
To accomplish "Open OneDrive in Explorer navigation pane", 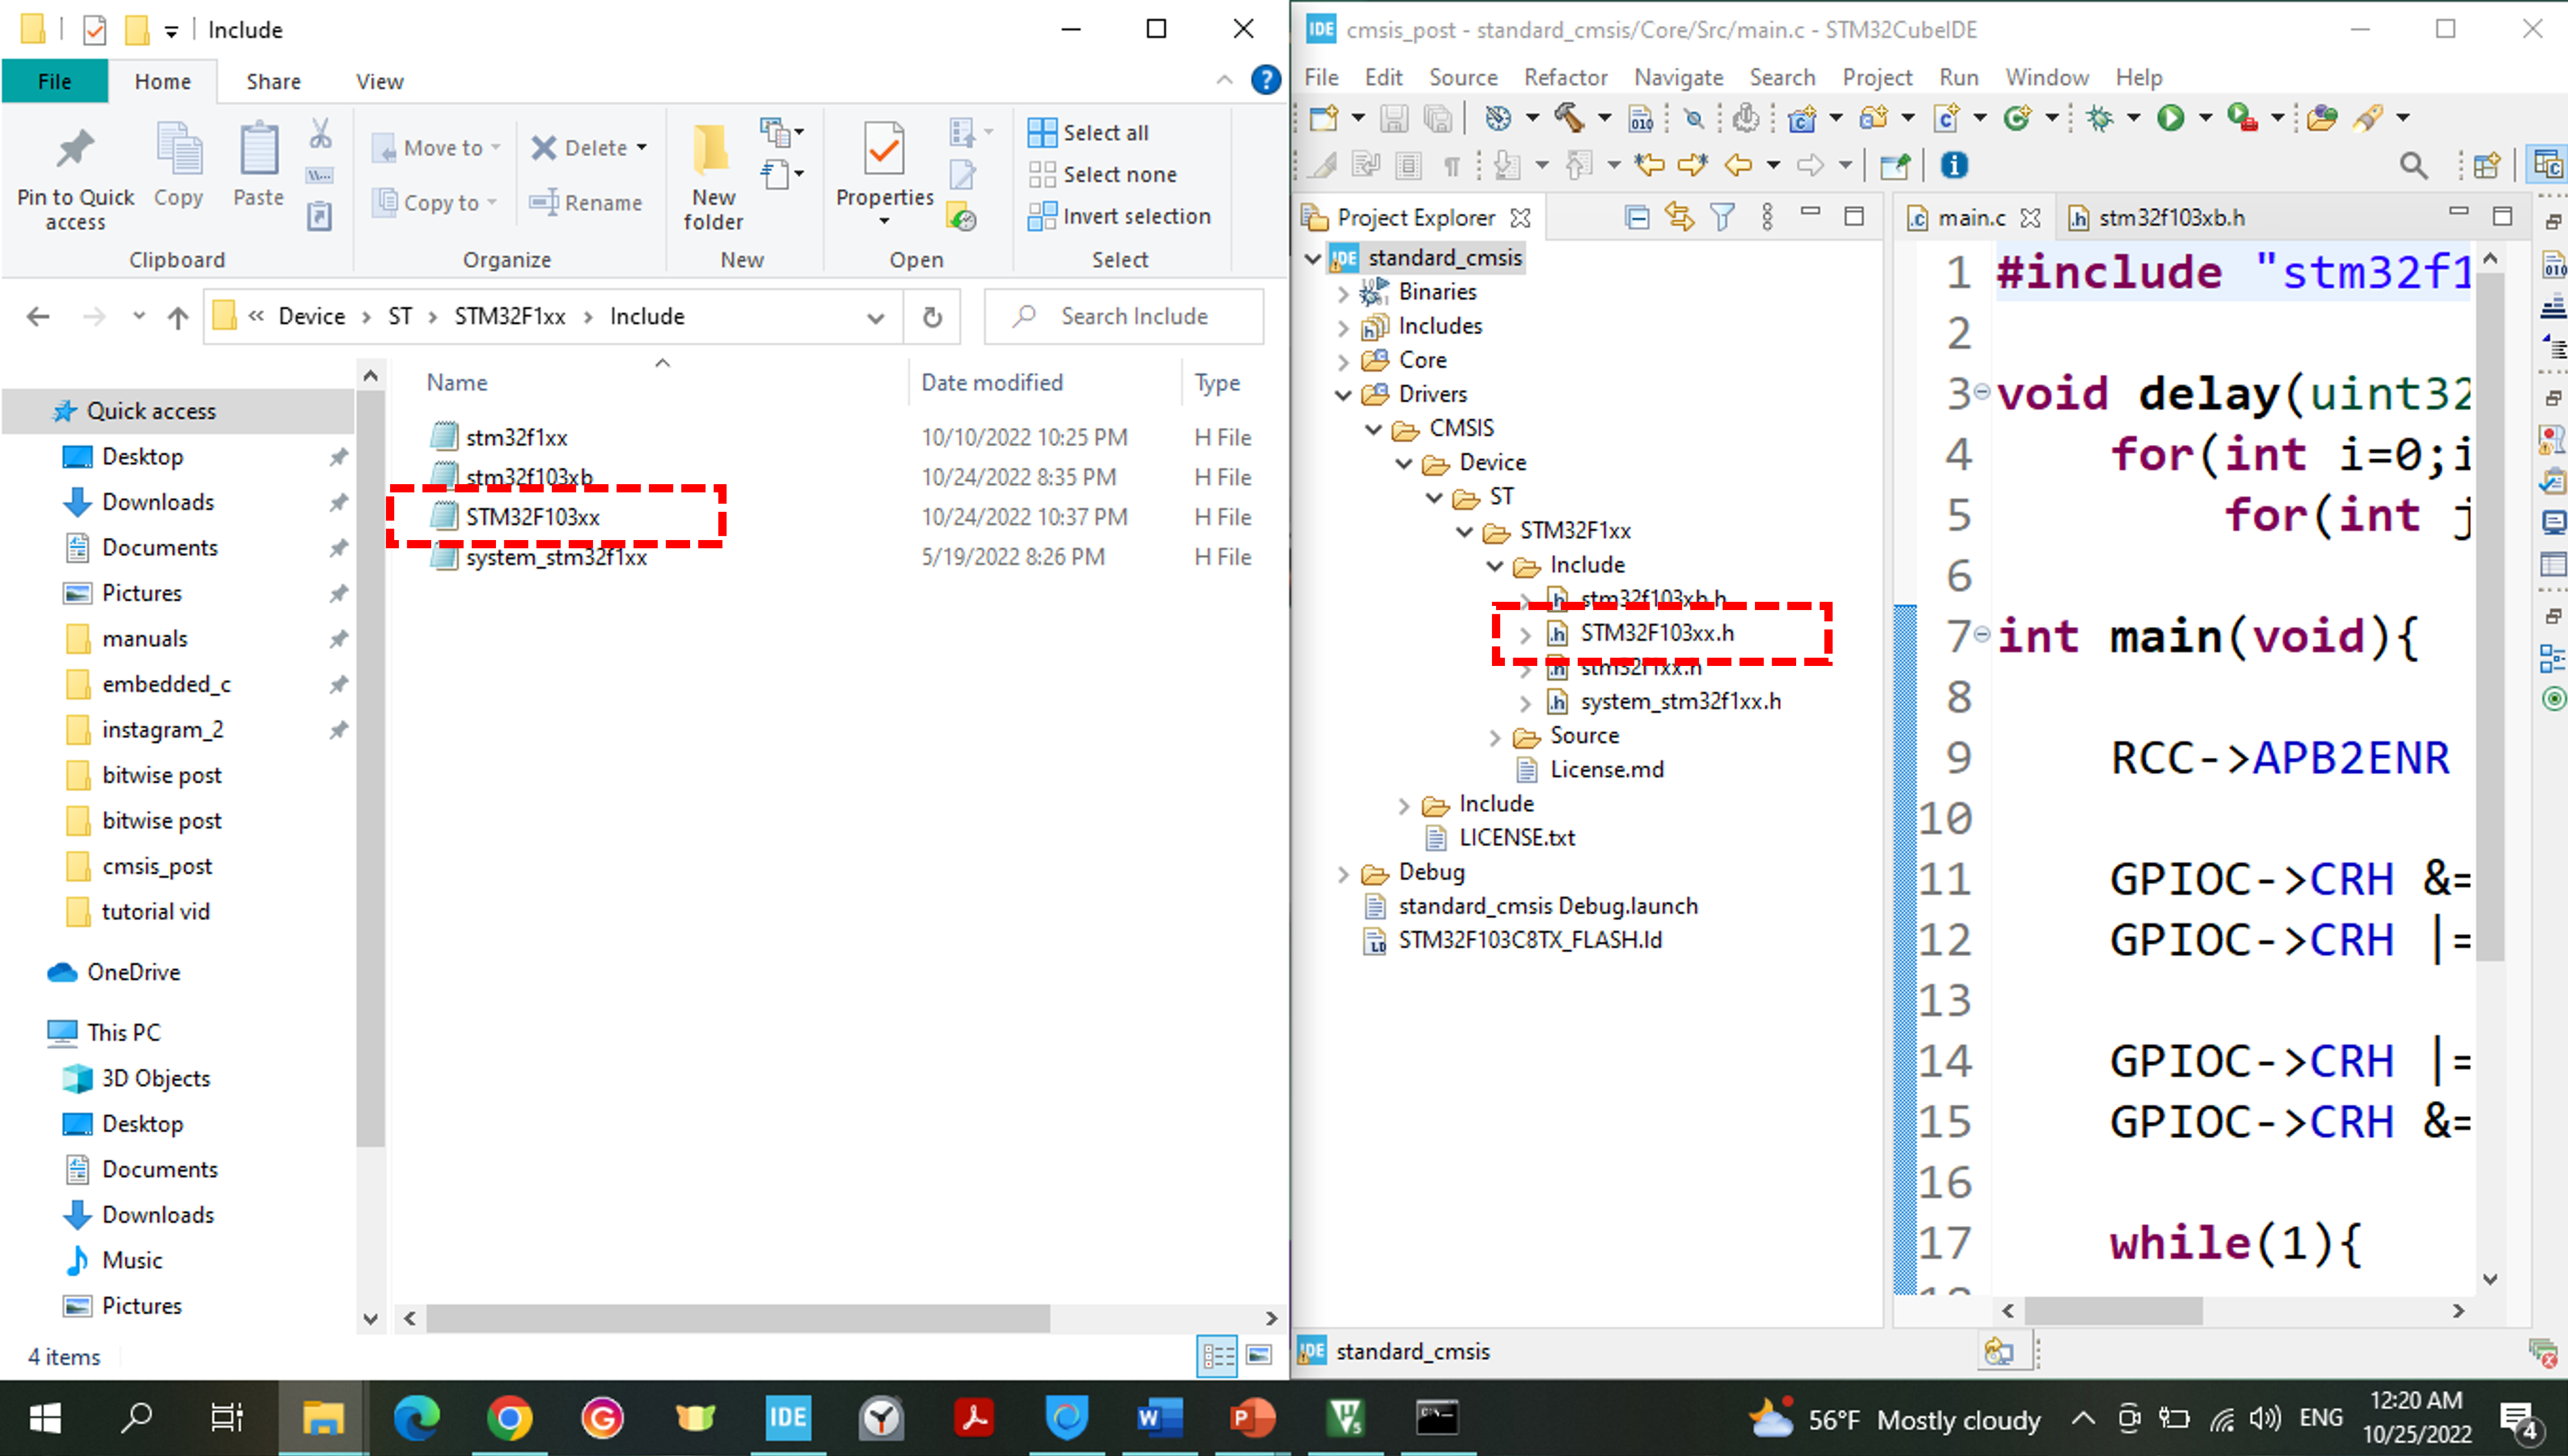I will (133, 972).
